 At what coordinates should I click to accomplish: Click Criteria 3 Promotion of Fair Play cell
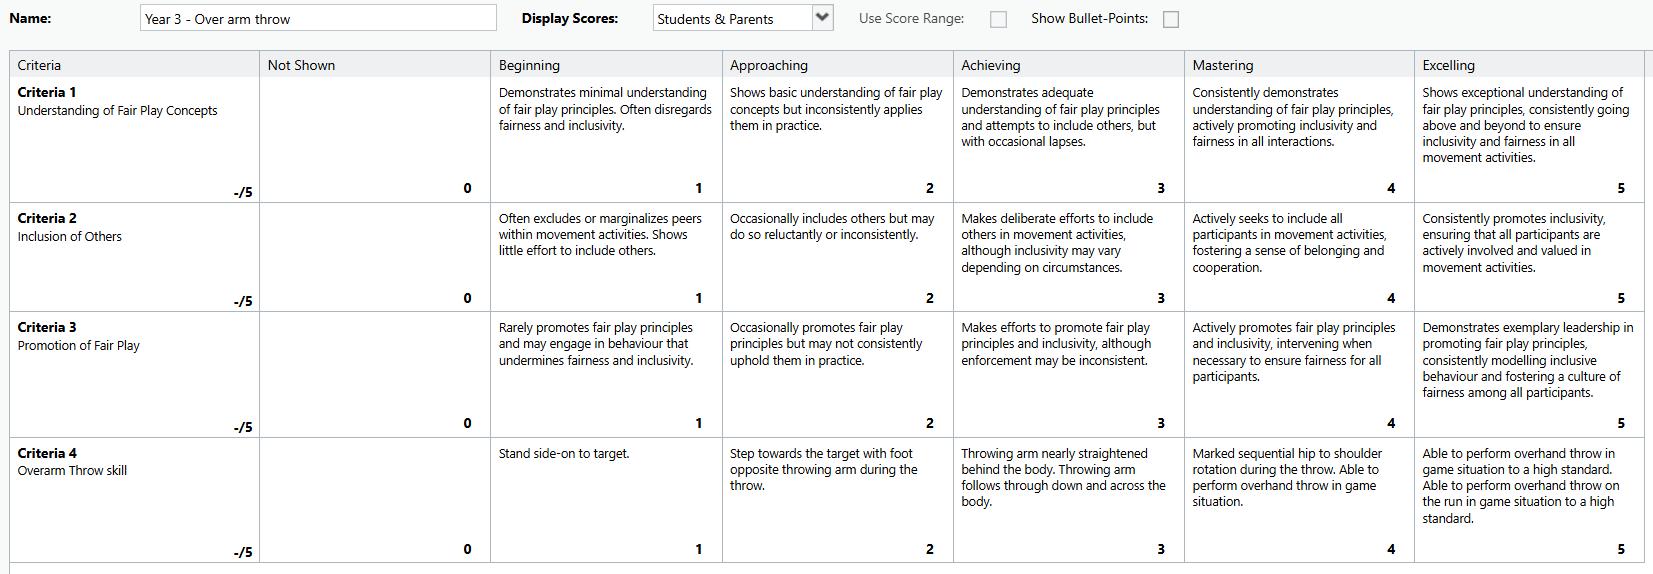[x=134, y=374]
